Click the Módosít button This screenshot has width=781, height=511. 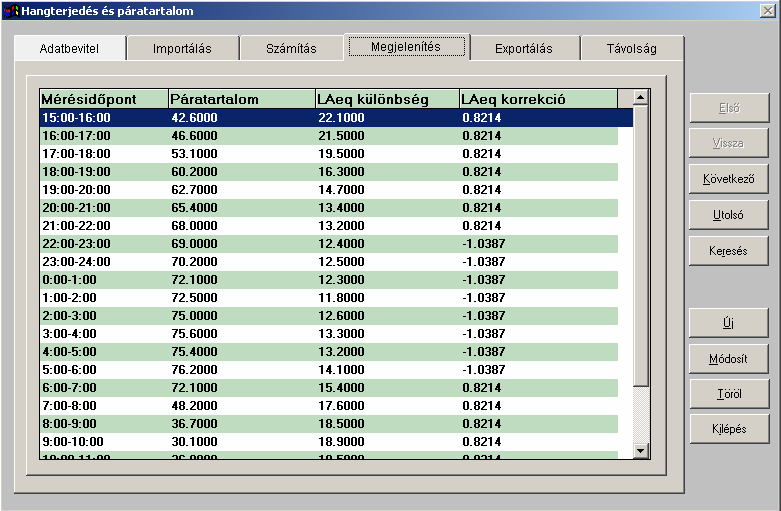pyautogui.click(x=729, y=359)
